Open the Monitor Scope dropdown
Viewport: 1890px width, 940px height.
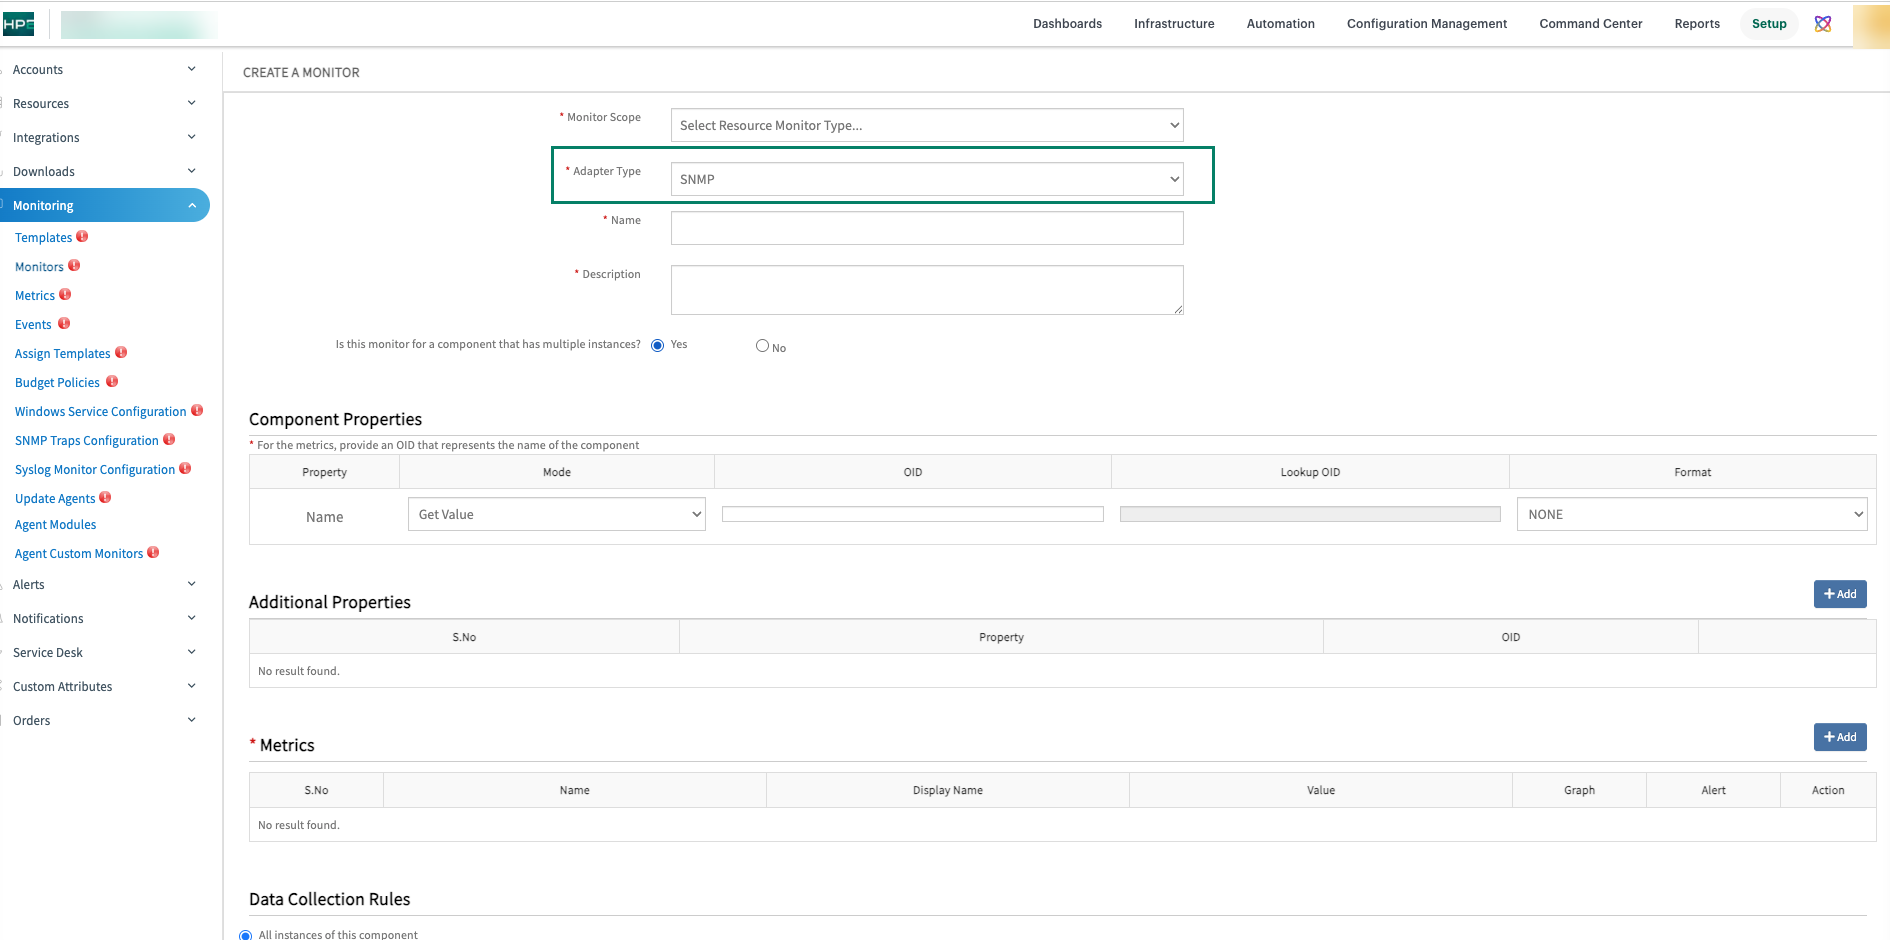(926, 125)
